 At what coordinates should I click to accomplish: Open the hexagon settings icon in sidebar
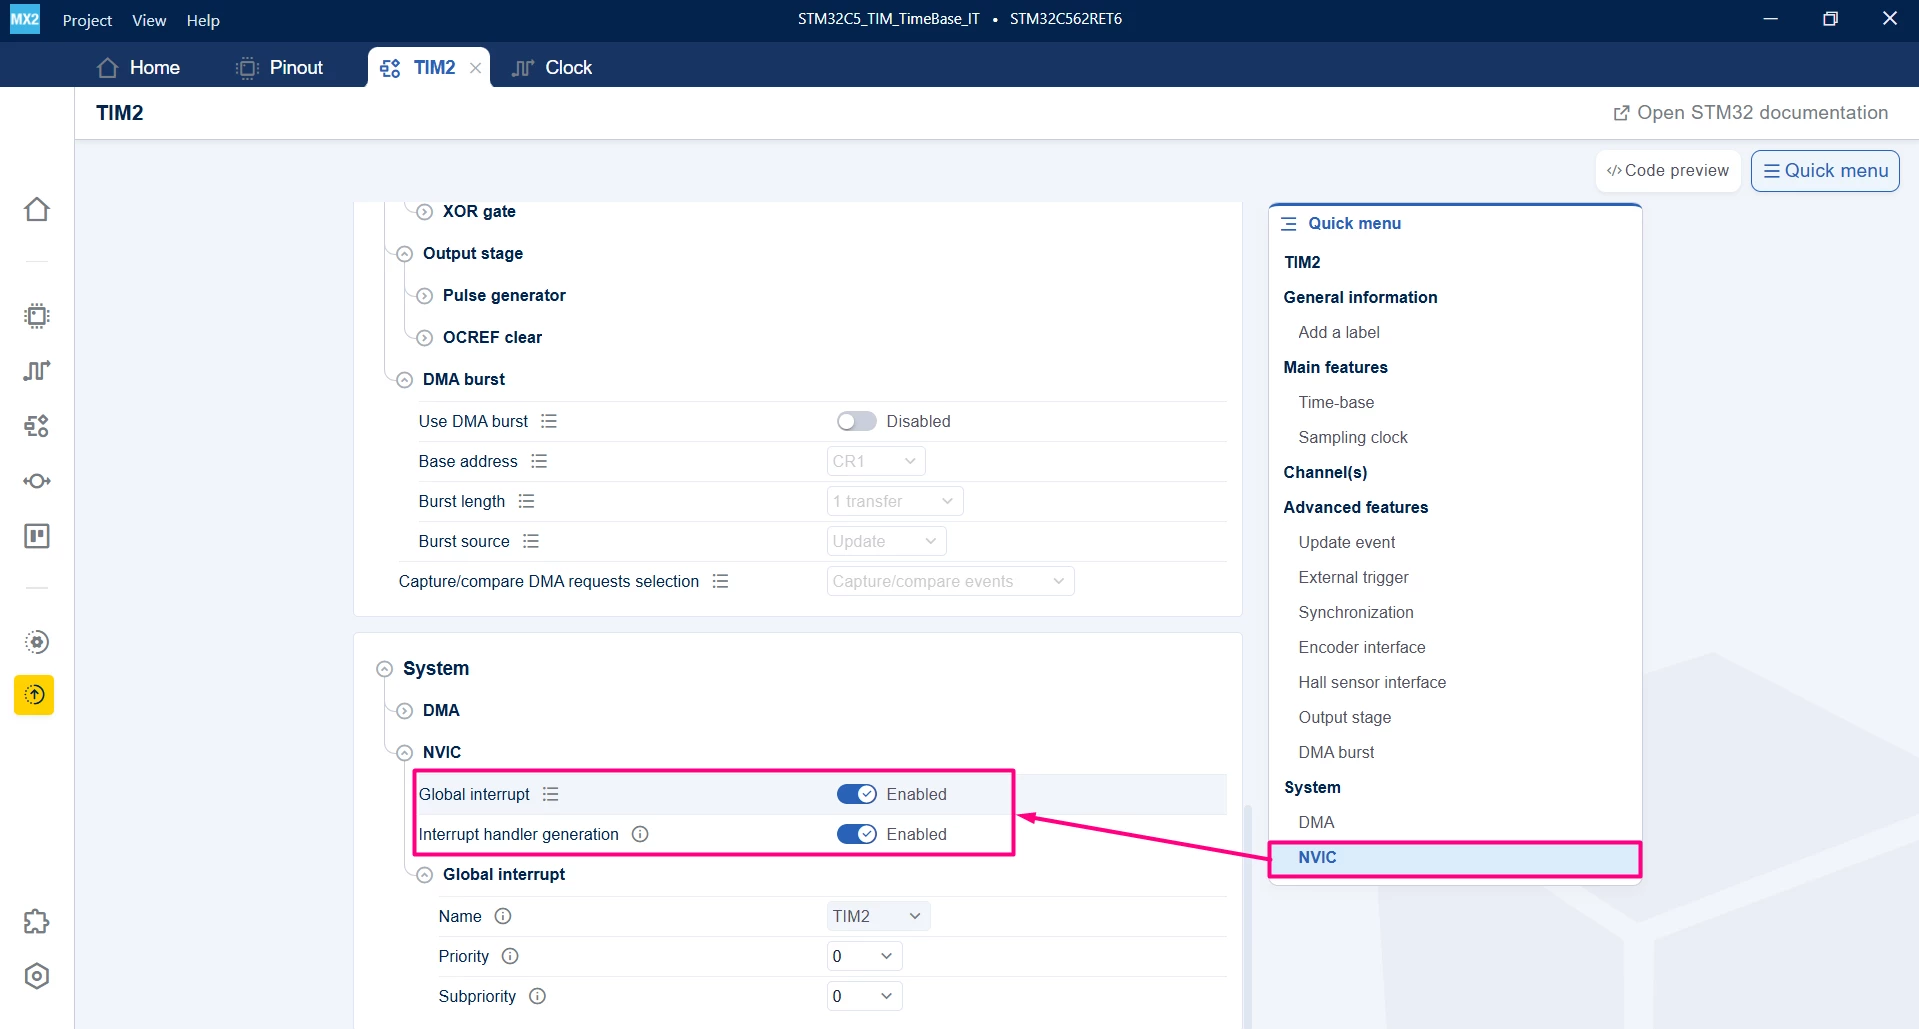coord(37,976)
